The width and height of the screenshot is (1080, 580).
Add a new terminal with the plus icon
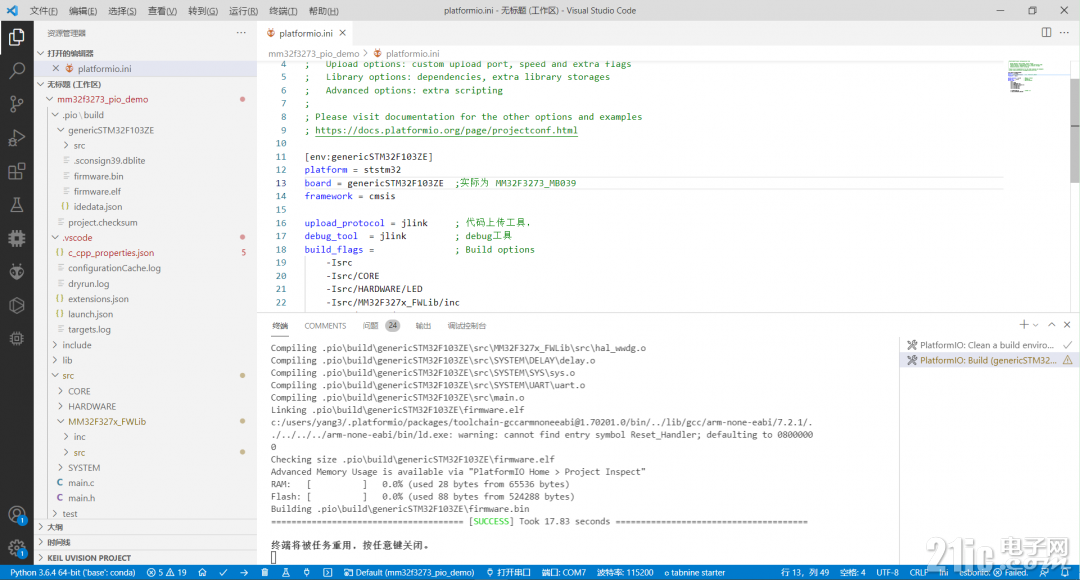(1024, 324)
